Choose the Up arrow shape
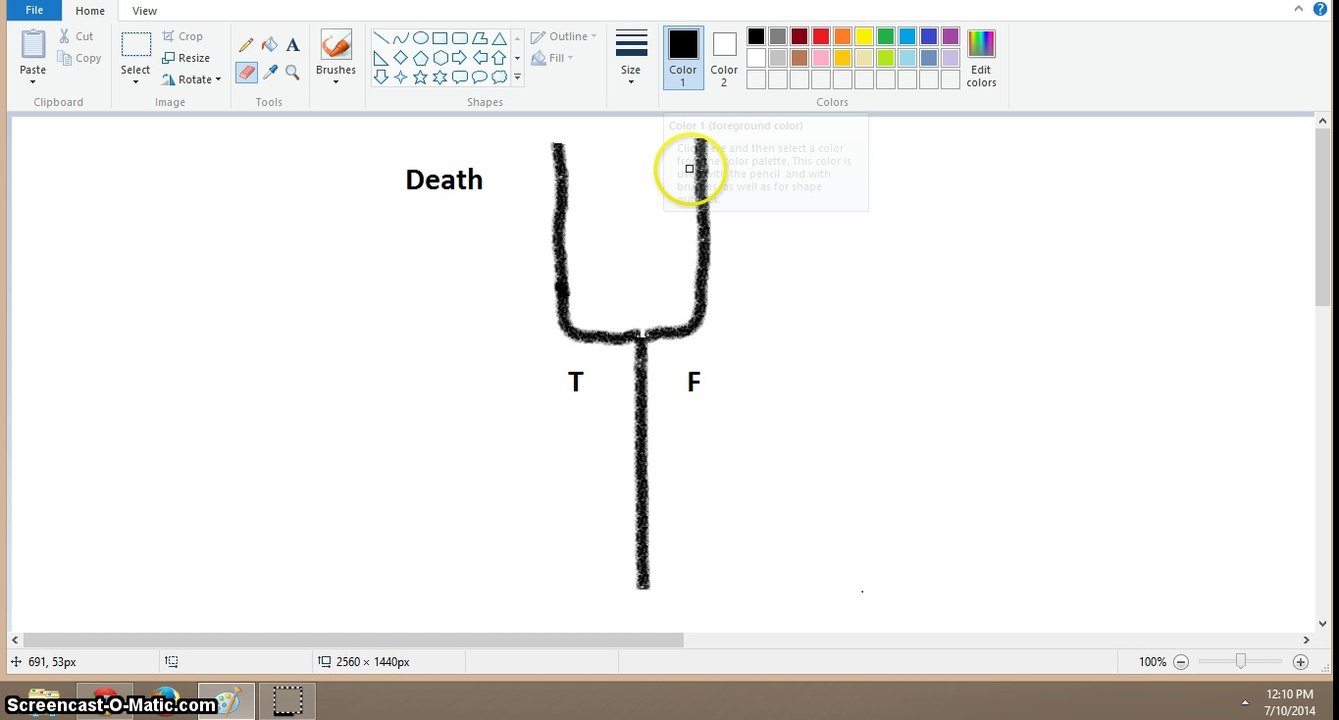This screenshot has height=720, width=1339. (499, 58)
